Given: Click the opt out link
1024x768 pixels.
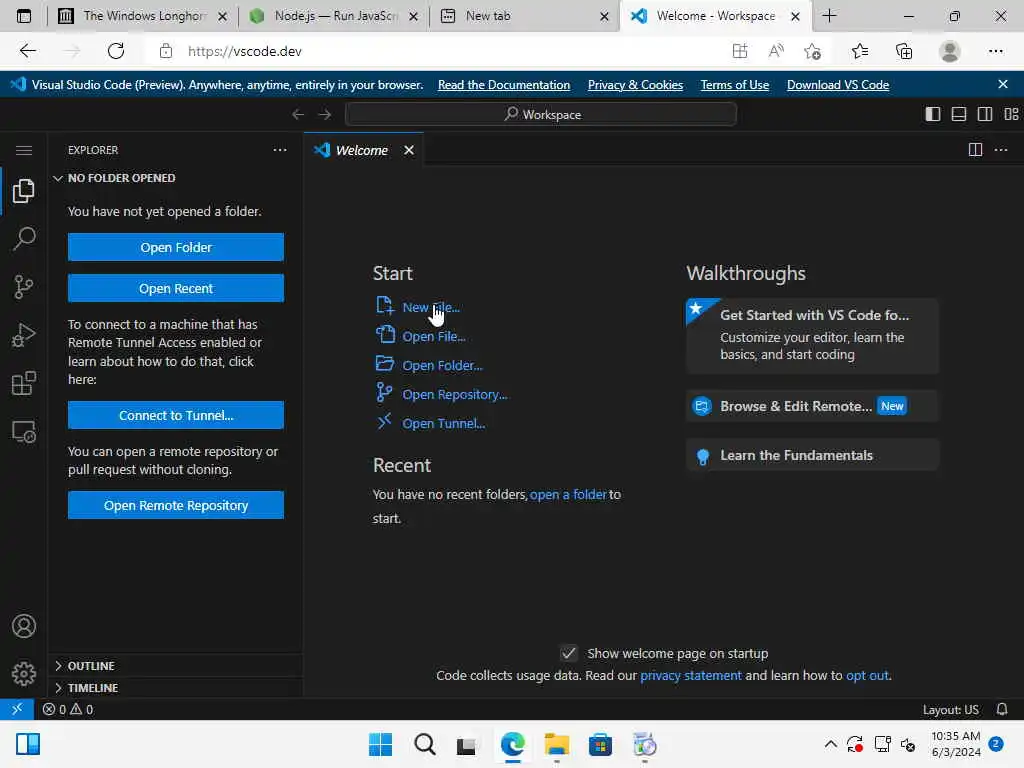Looking at the screenshot, I should point(867,675).
